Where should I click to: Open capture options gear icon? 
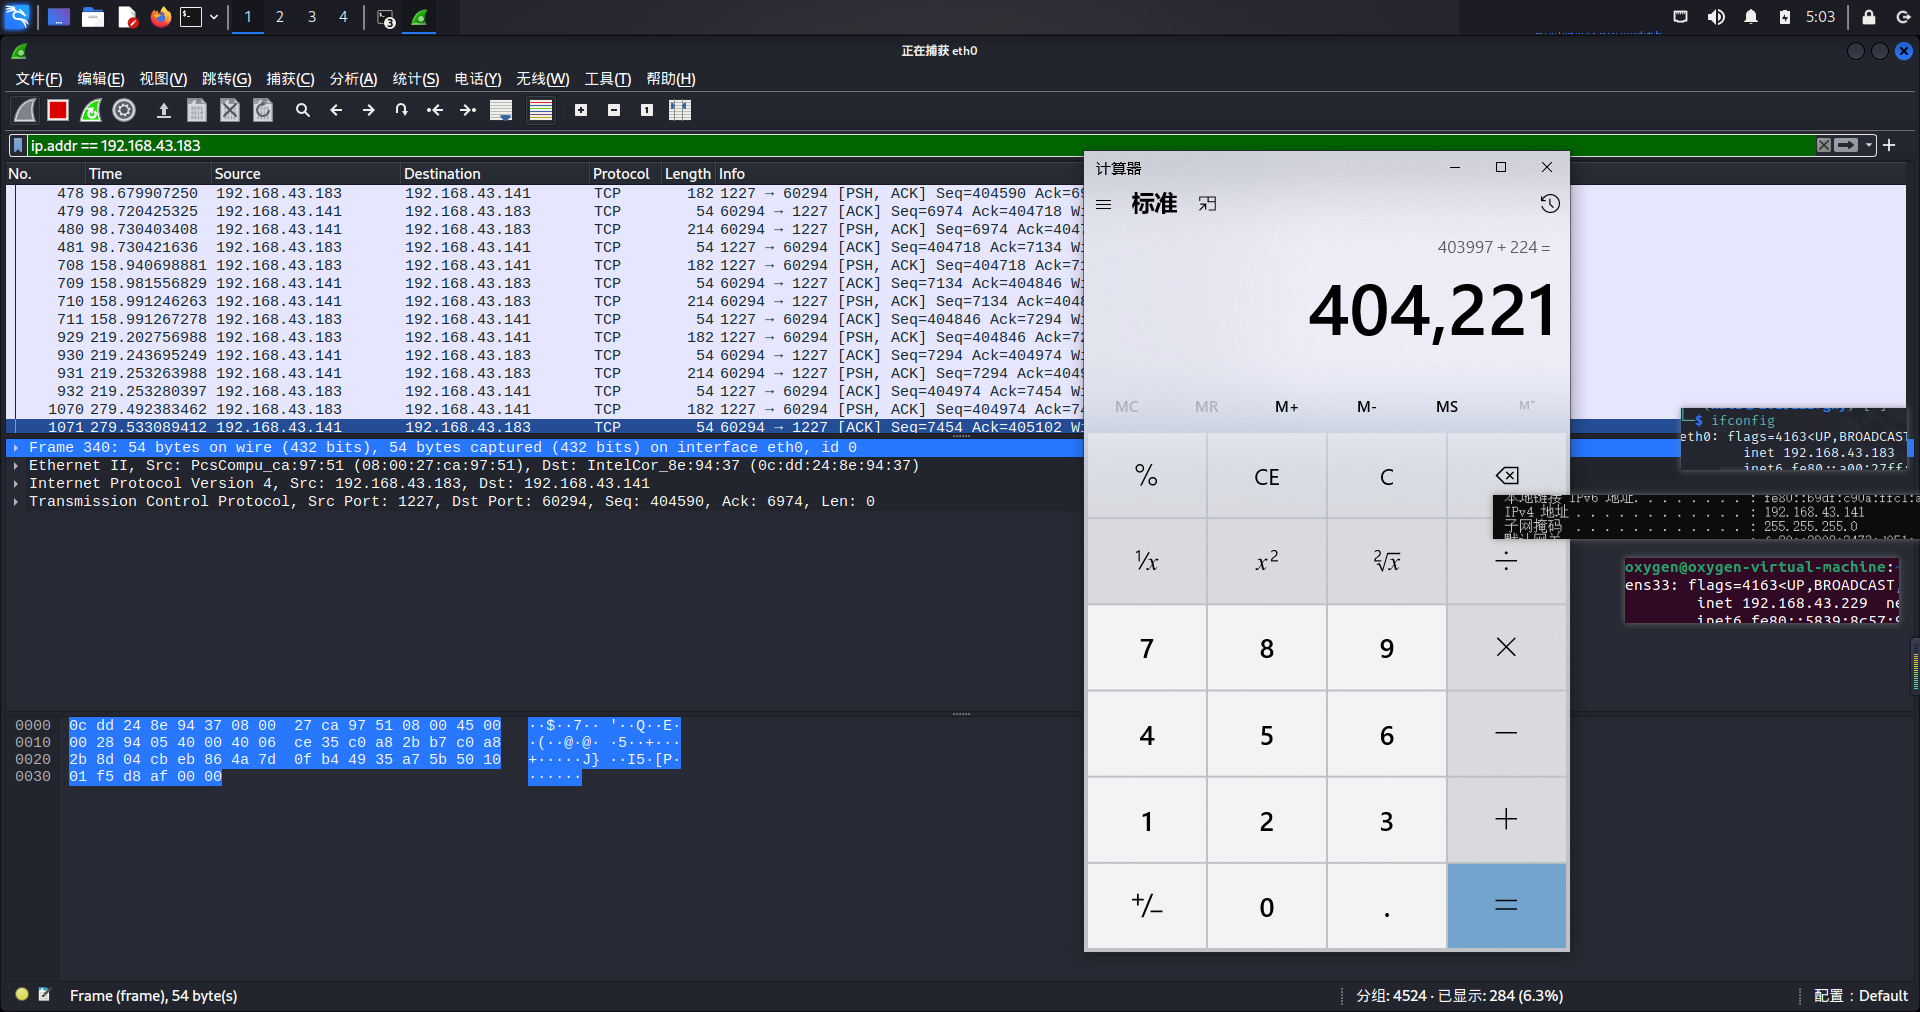pos(124,110)
